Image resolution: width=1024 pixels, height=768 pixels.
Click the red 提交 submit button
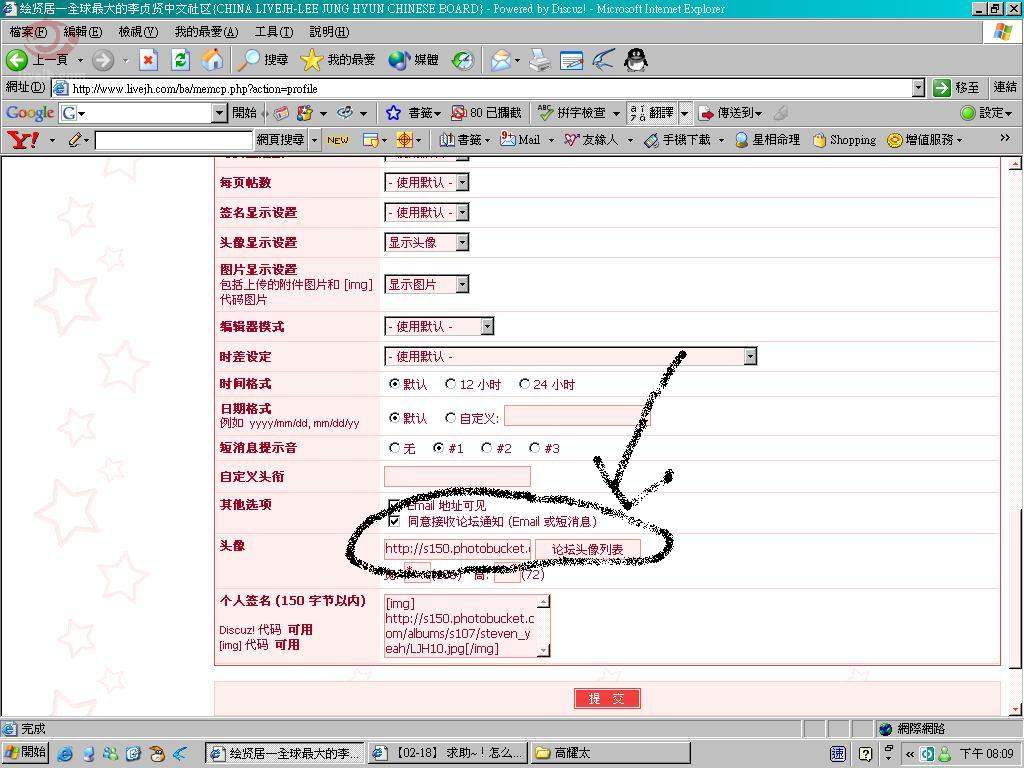point(607,698)
